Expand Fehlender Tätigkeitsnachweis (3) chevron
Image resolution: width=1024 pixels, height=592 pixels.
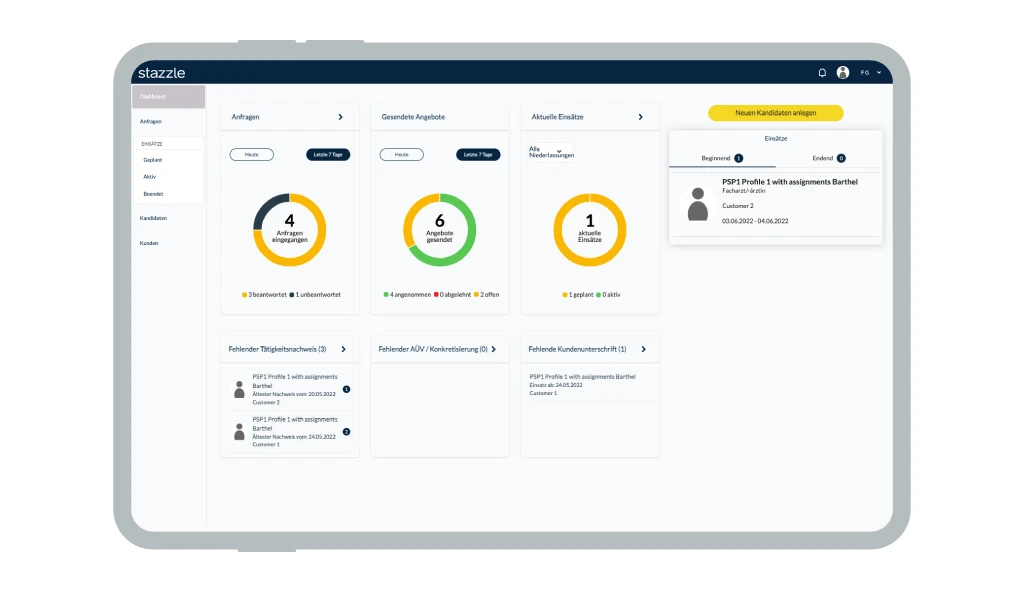[344, 350]
